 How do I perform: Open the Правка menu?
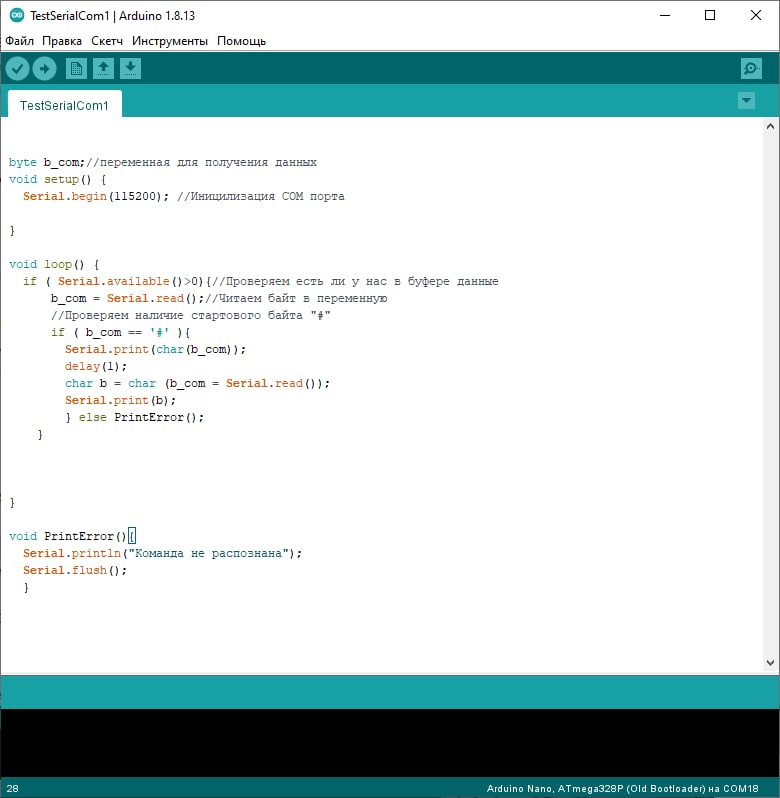[x=62, y=41]
